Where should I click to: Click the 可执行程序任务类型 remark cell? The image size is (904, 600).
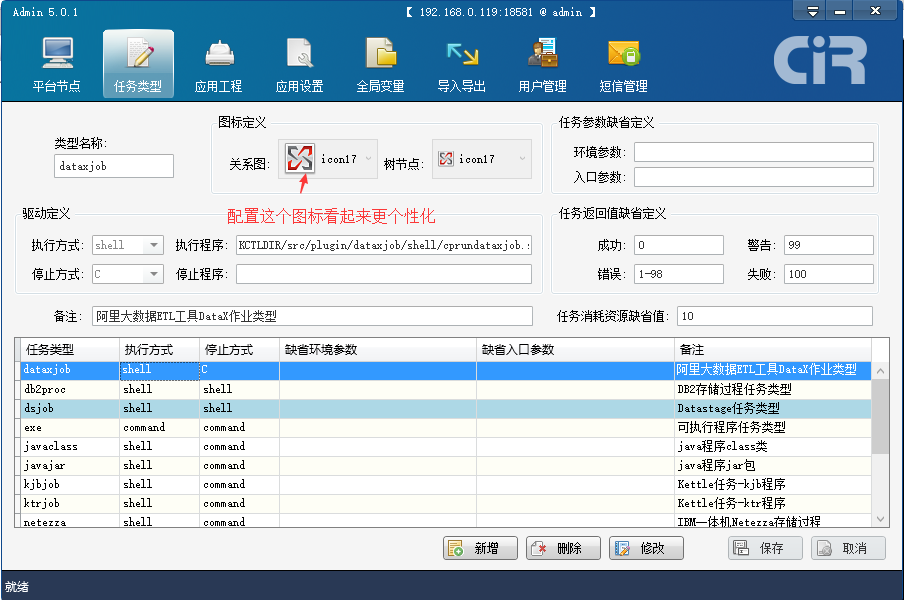pos(773,427)
